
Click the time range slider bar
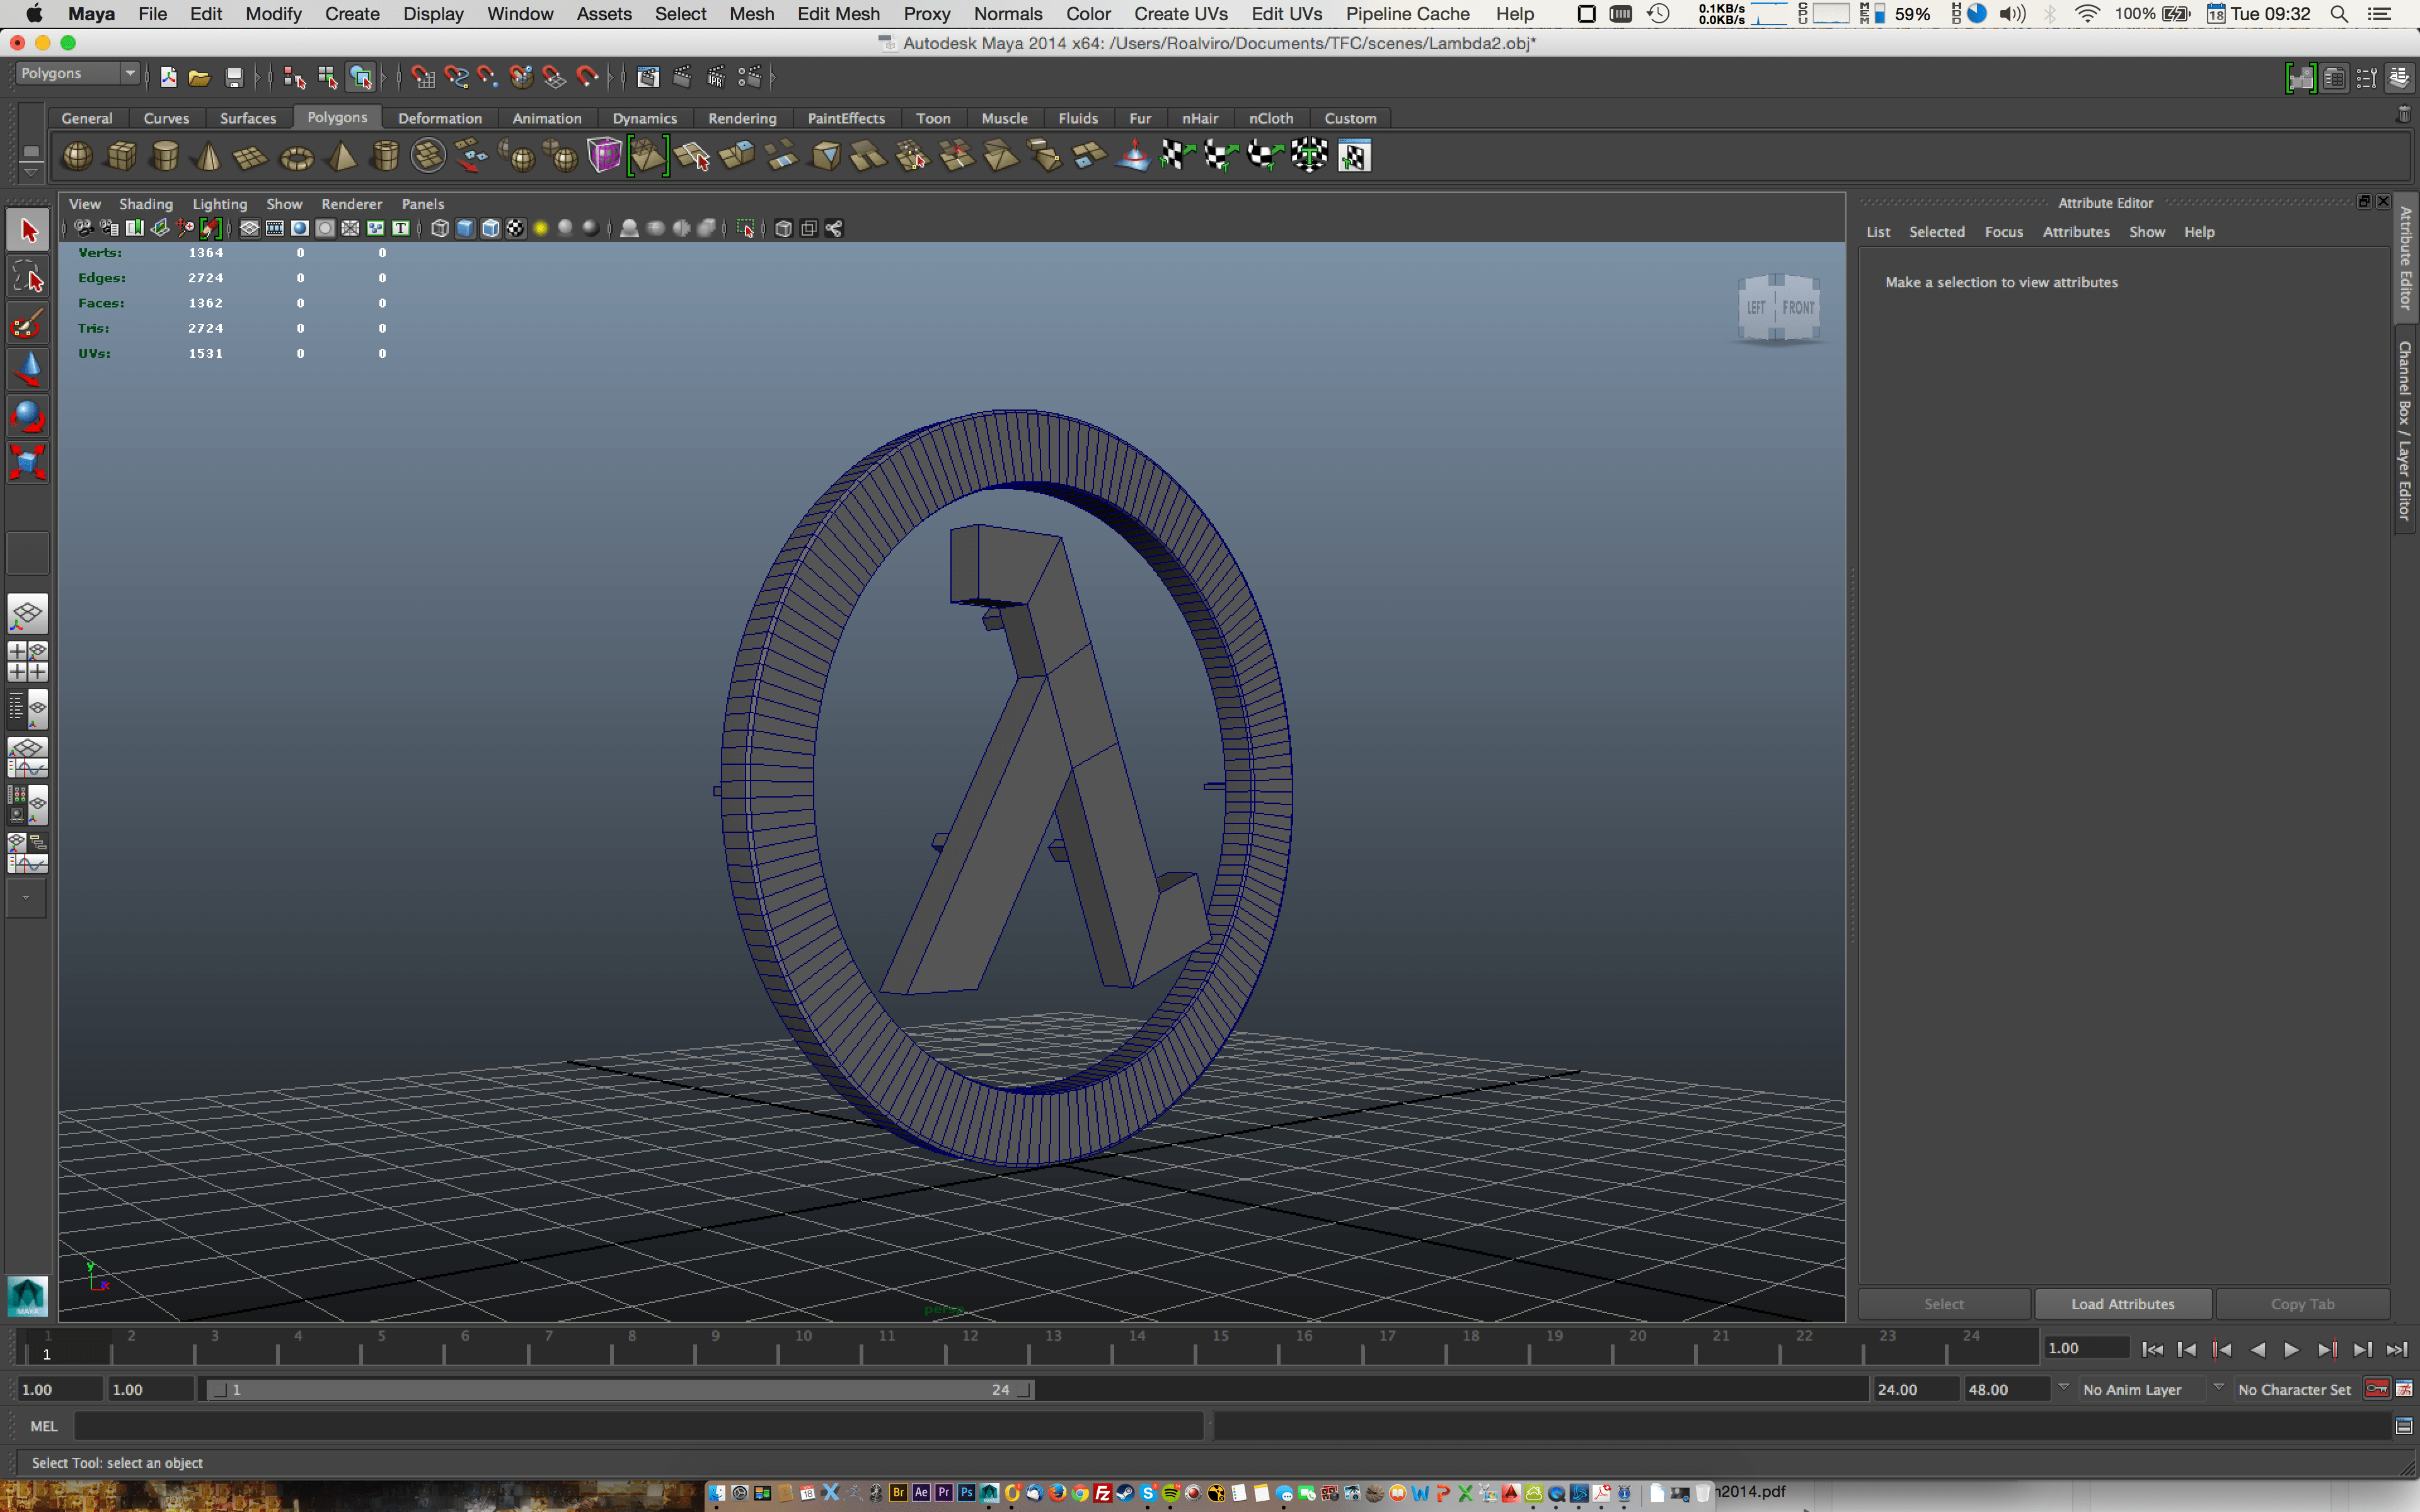tap(620, 1389)
